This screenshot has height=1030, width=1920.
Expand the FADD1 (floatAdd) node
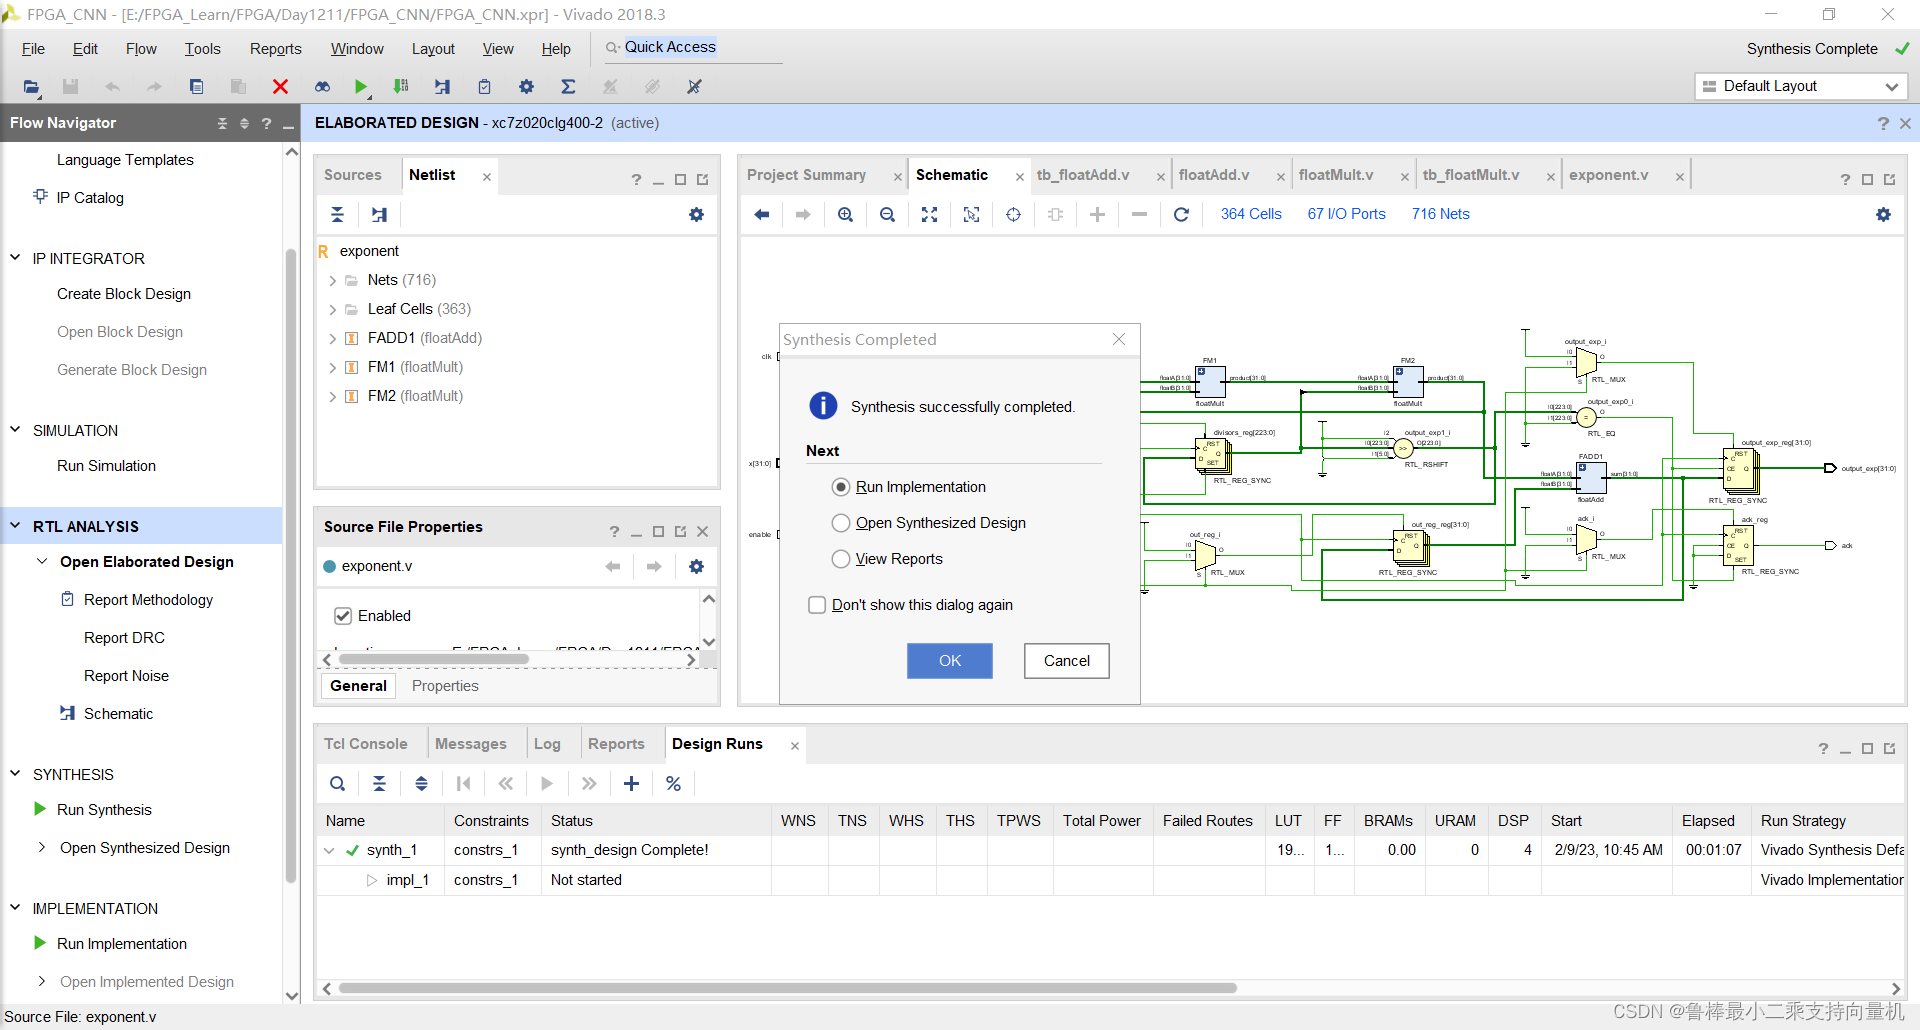(x=332, y=339)
